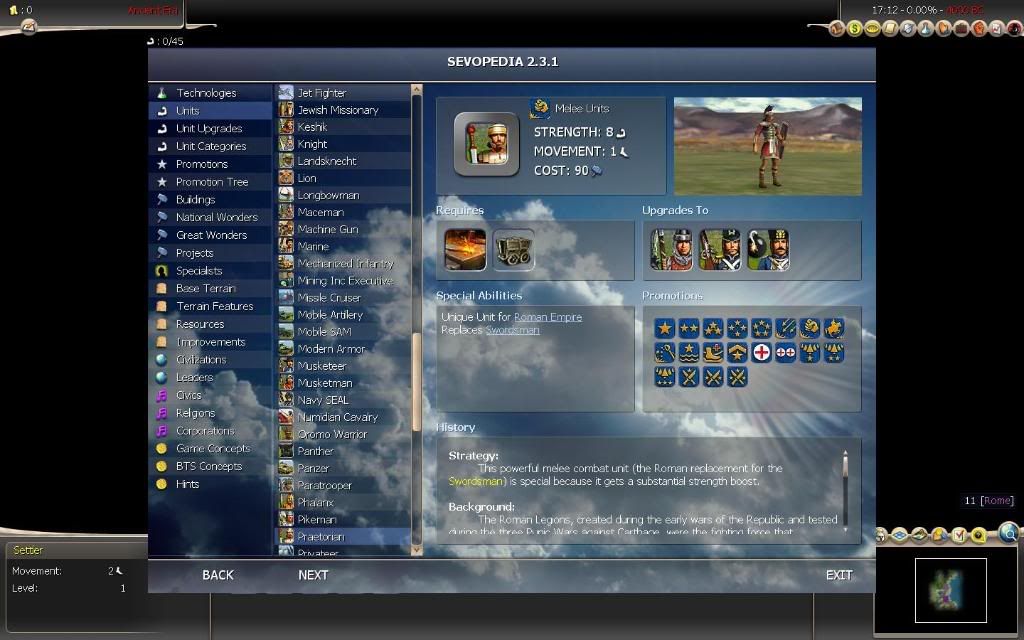Open the Resources category
The image size is (1024, 640).
[x=210, y=324]
